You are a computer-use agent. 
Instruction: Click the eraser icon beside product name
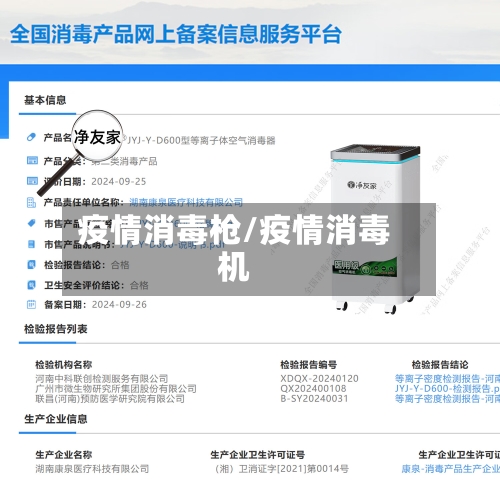31,137
